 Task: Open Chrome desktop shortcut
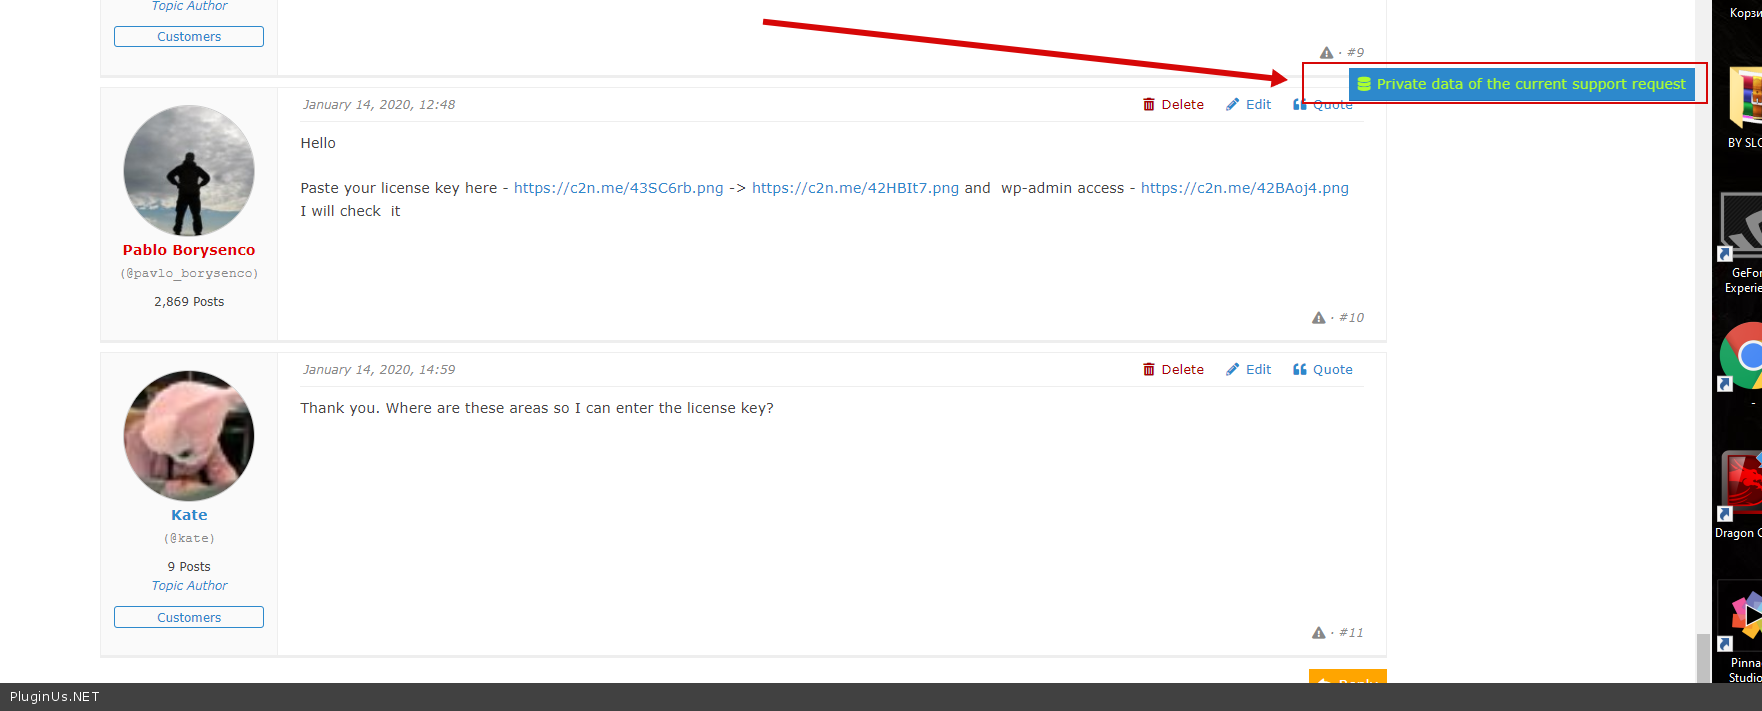coord(1740,358)
